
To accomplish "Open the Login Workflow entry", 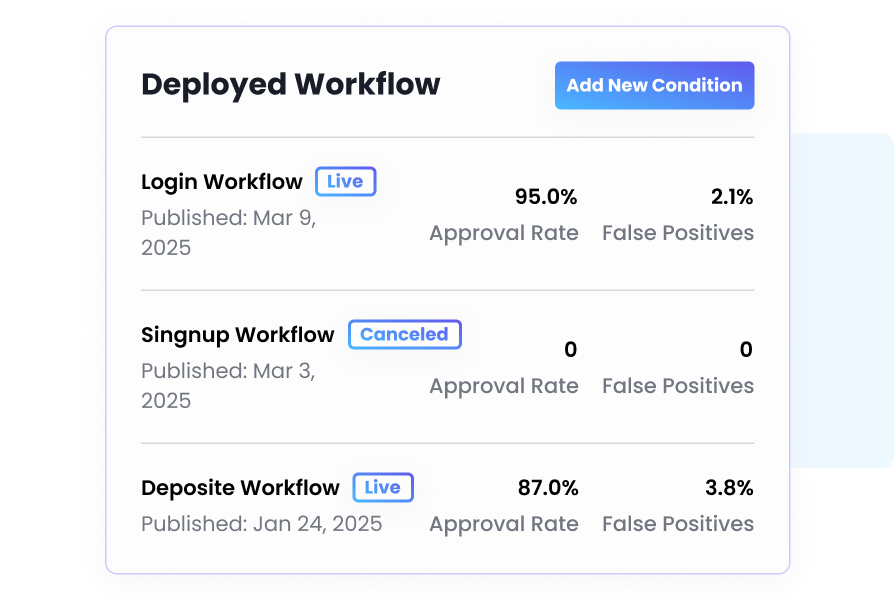I will point(221,182).
